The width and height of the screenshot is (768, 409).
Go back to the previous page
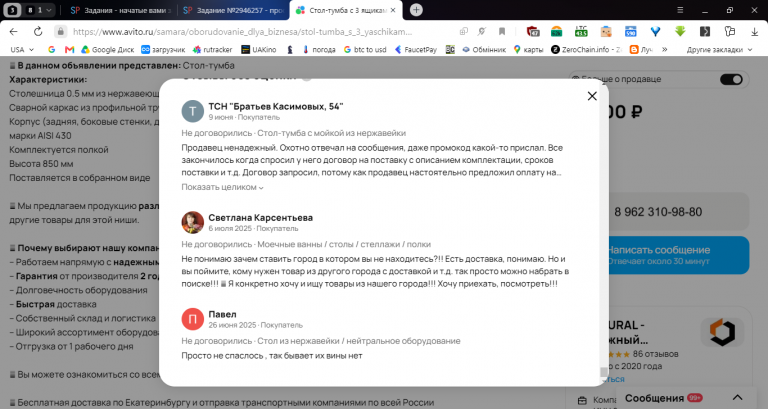tap(13, 31)
